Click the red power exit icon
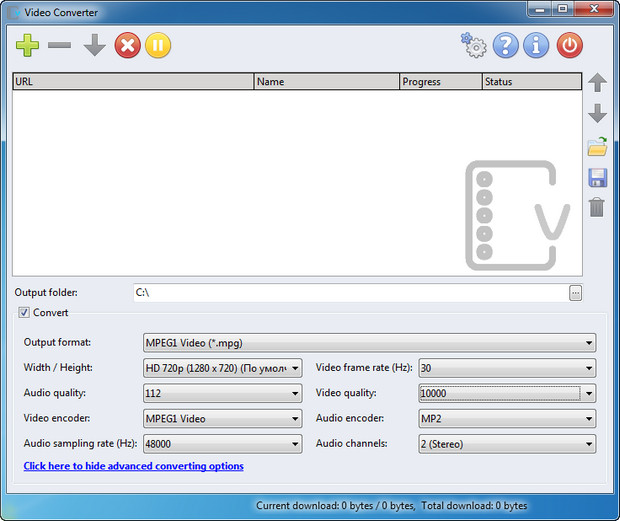Viewport: 620px width, 521px height. point(569,45)
